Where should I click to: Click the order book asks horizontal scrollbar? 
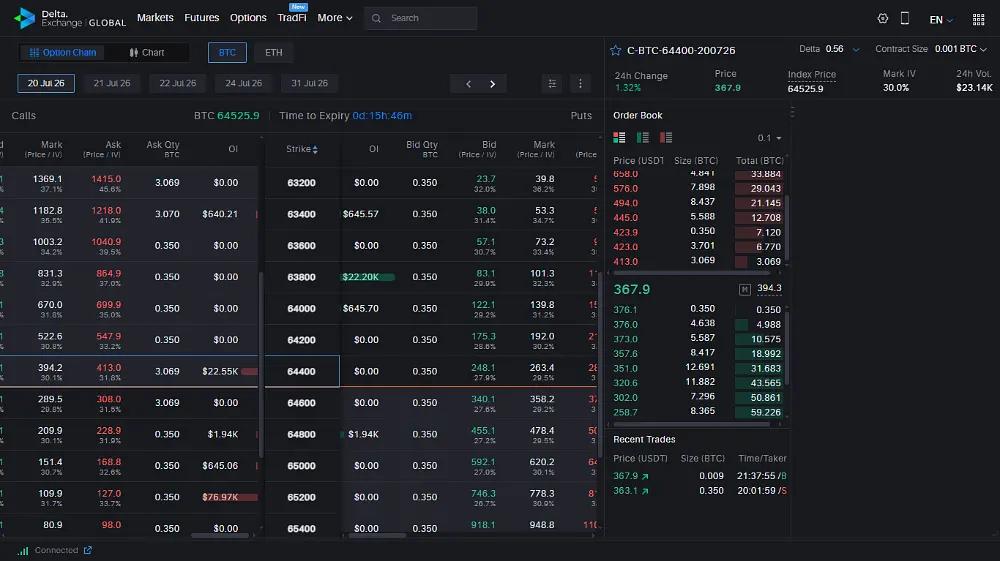click(691, 273)
